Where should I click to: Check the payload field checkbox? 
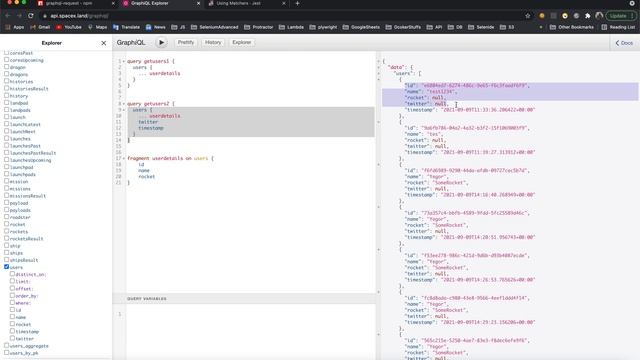pos(7,202)
